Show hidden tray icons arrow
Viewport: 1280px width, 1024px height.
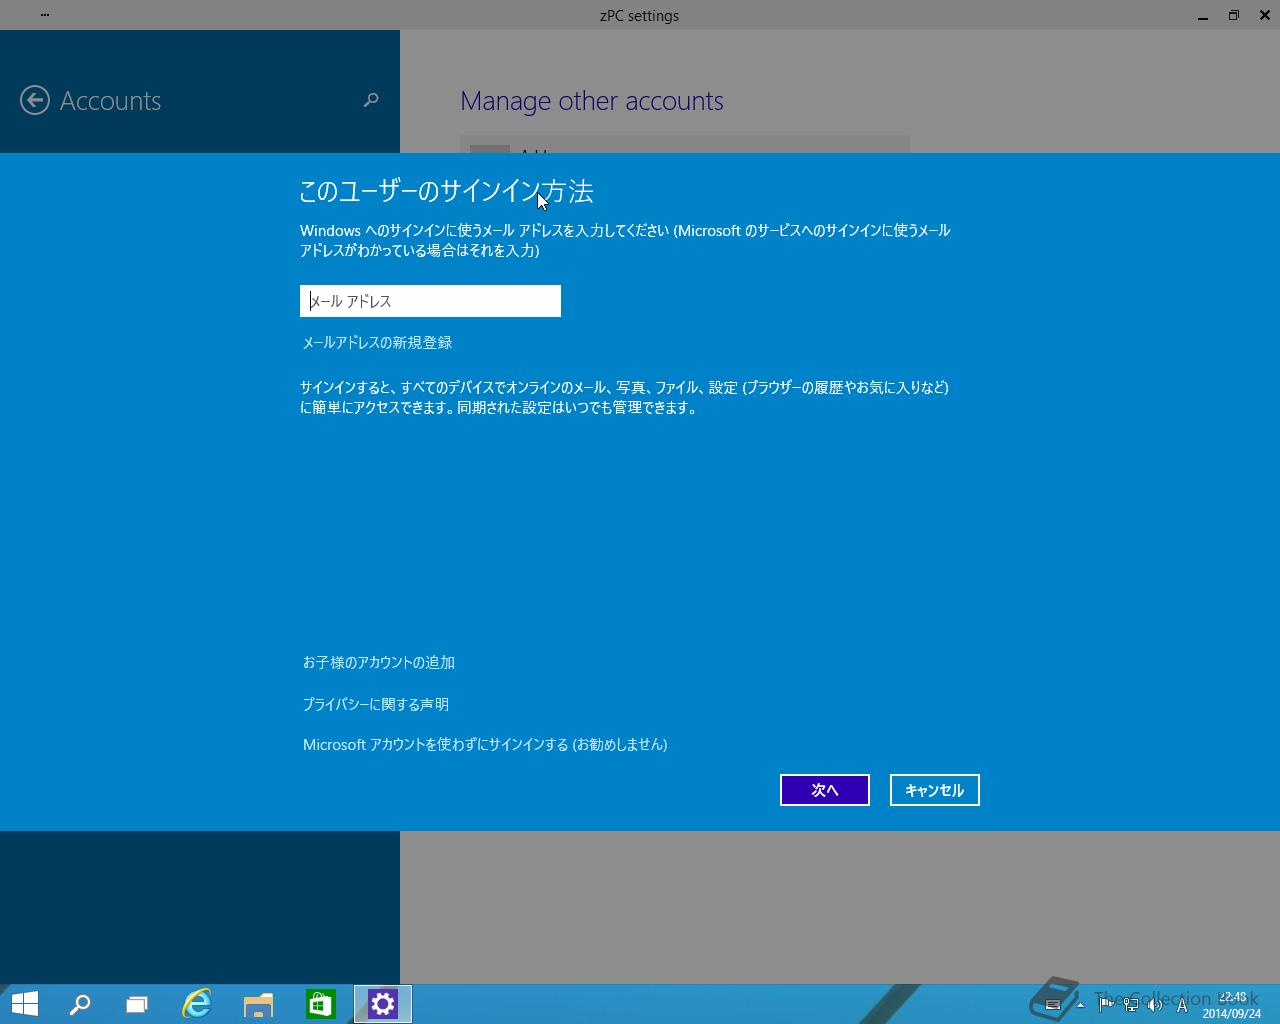point(1080,1005)
